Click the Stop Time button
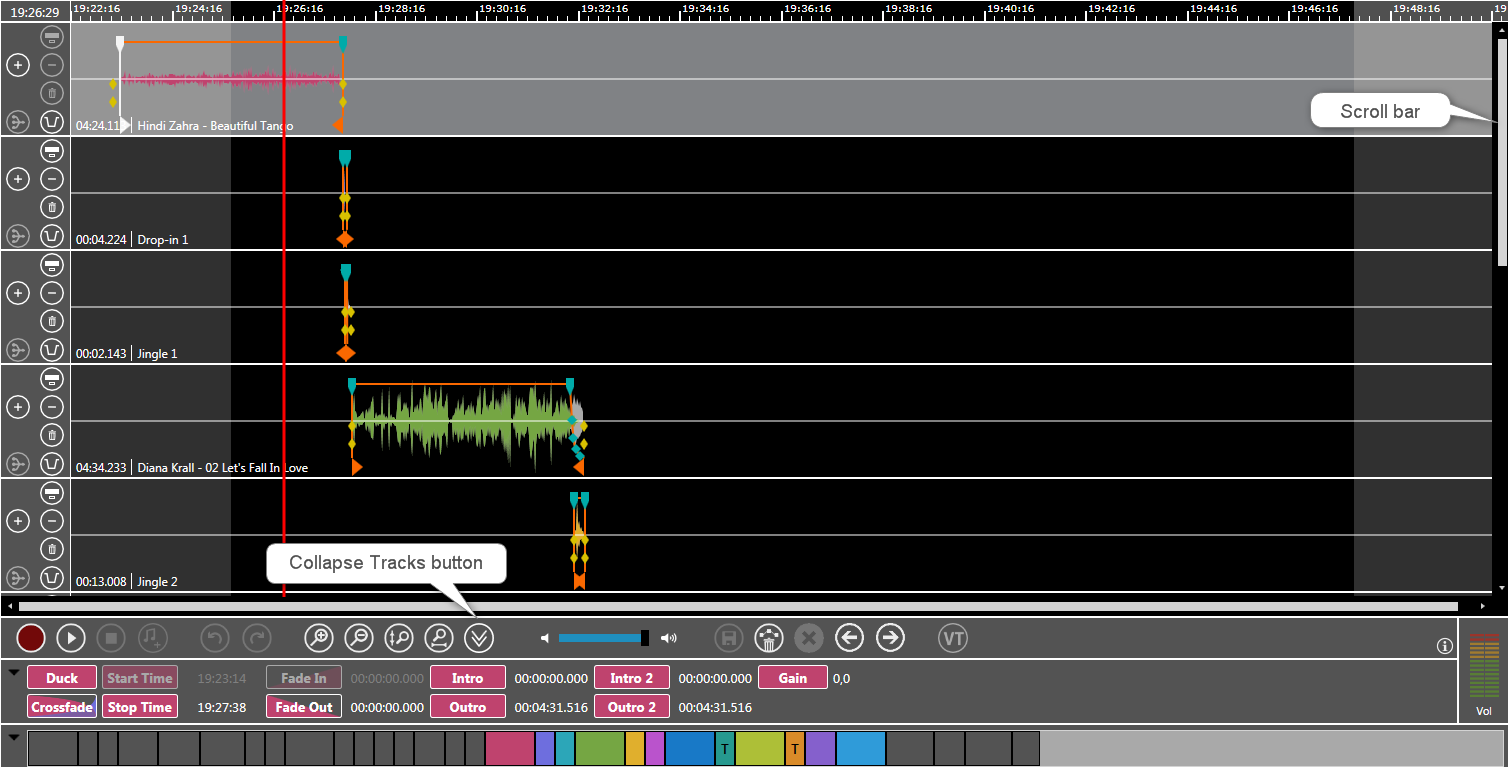 point(139,707)
